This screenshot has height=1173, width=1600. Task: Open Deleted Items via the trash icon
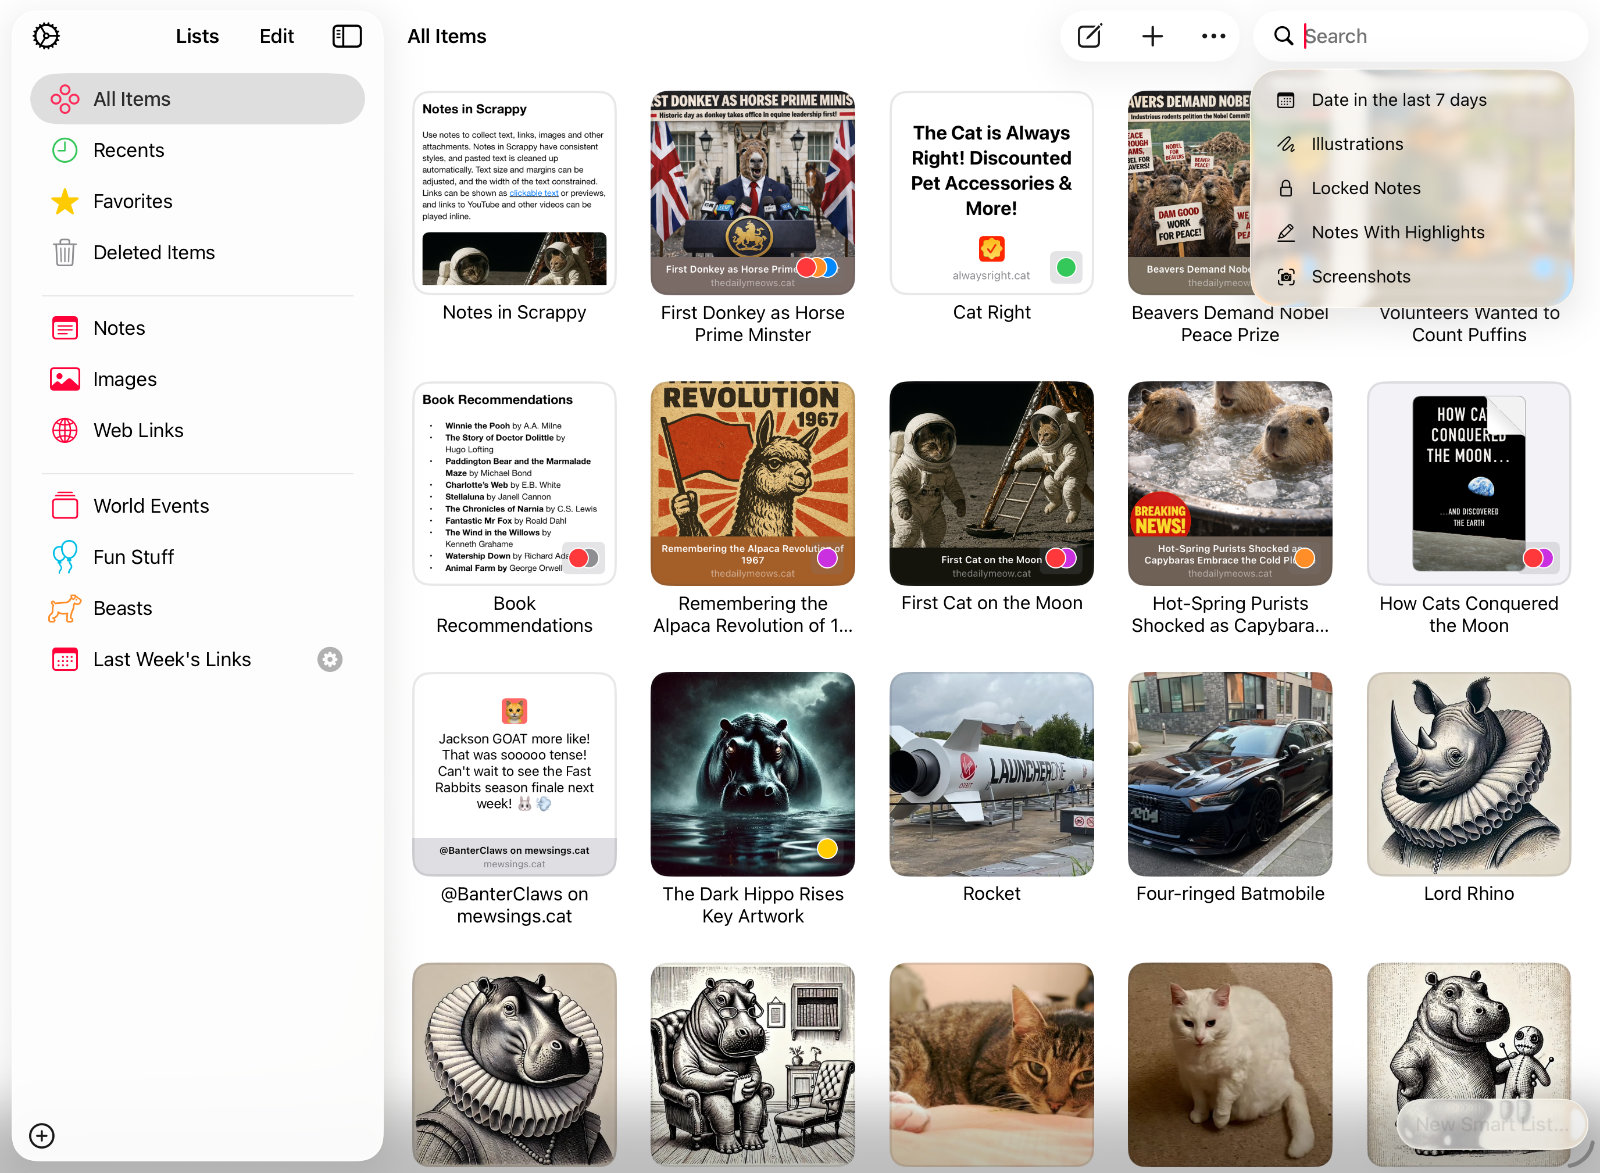(64, 252)
